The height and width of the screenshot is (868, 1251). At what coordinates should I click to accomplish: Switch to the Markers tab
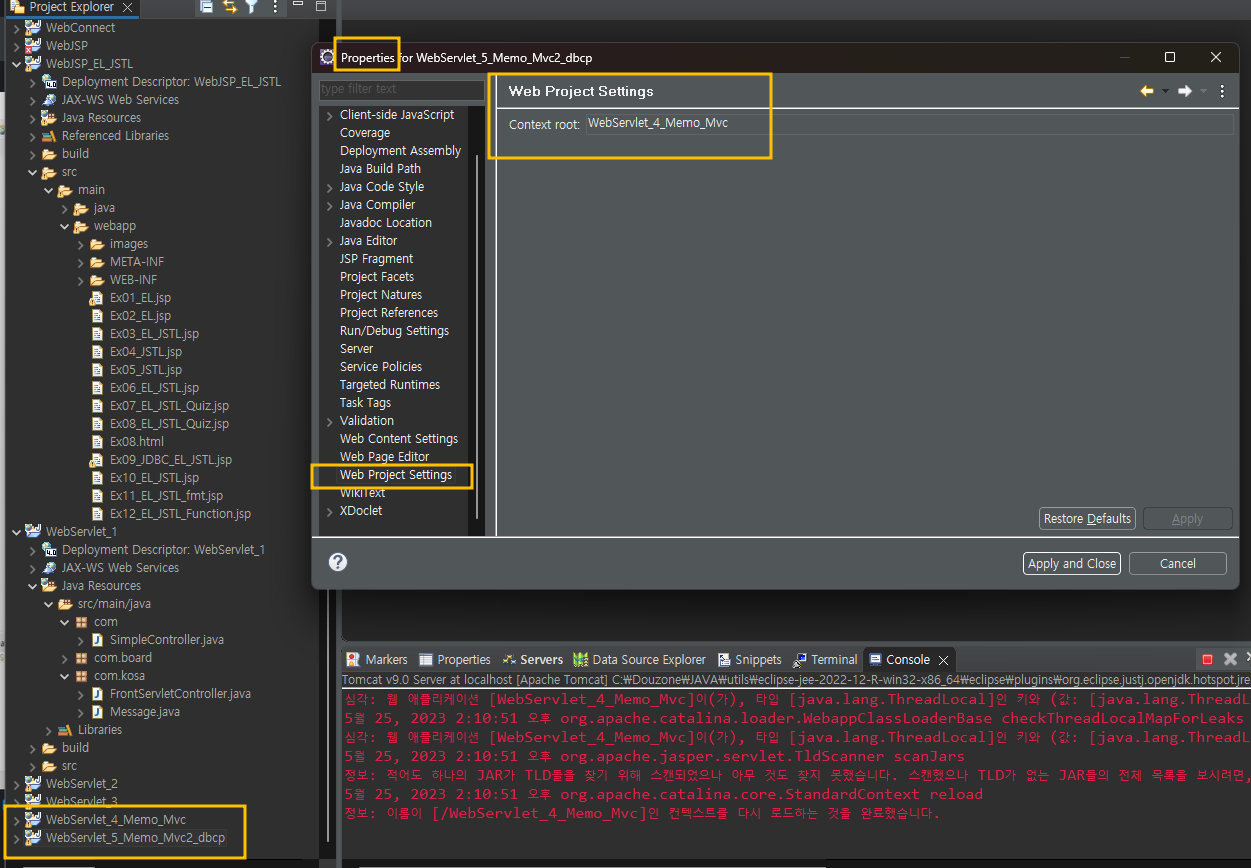pos(377,660)
